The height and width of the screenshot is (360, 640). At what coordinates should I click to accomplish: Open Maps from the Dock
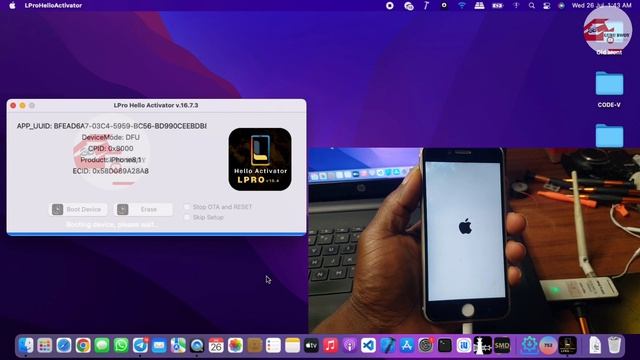click(x=178, y=345)
